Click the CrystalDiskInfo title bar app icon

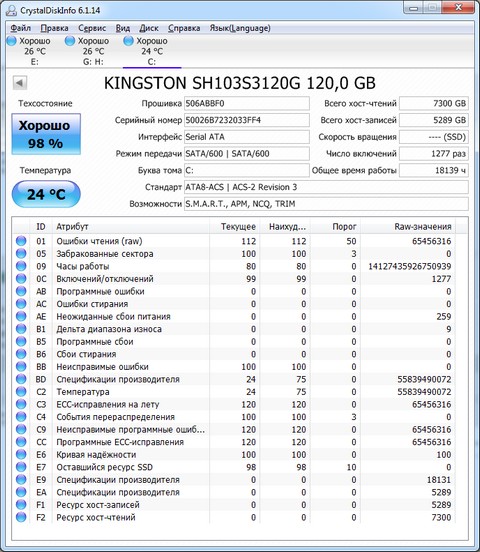point(11,10)
